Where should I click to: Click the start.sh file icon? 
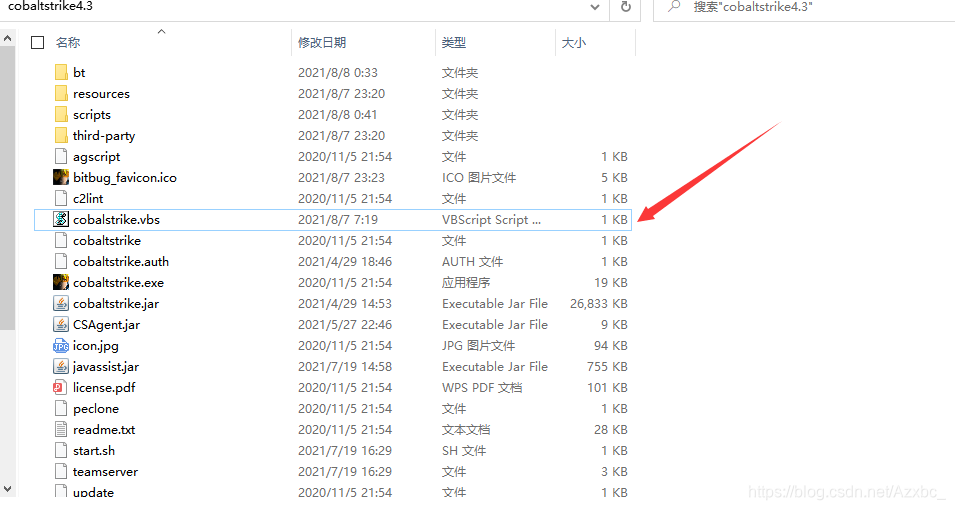(x=61, y=450)
